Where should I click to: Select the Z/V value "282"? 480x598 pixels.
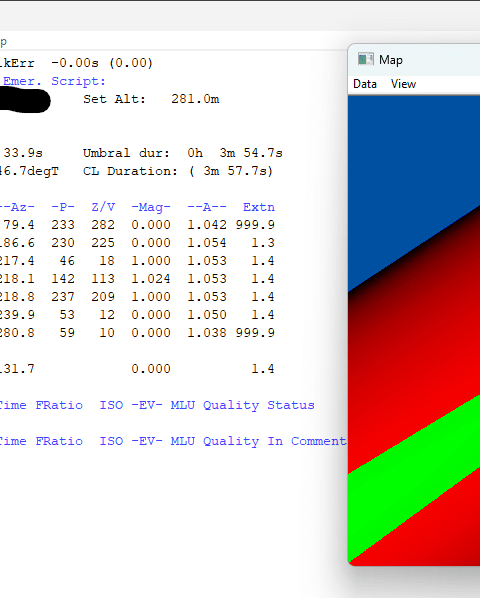tap(103, 225)
